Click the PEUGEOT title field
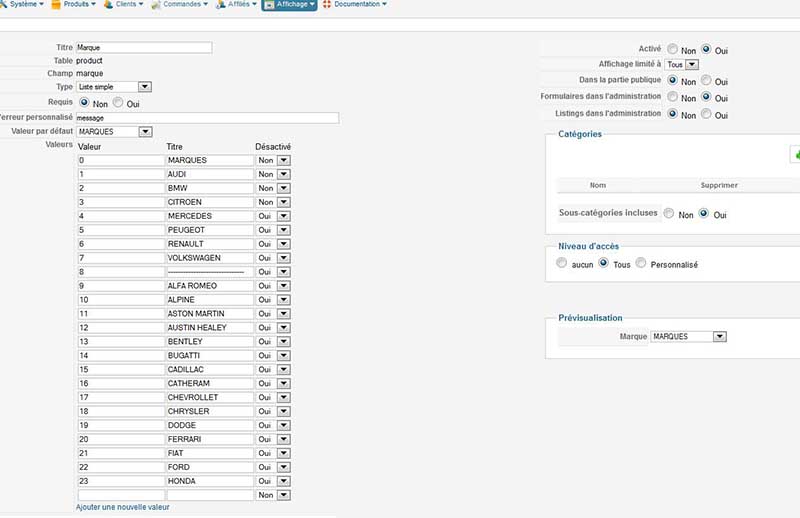The height and width of the screenshot is (518, 800). click(x=210, y=230)
